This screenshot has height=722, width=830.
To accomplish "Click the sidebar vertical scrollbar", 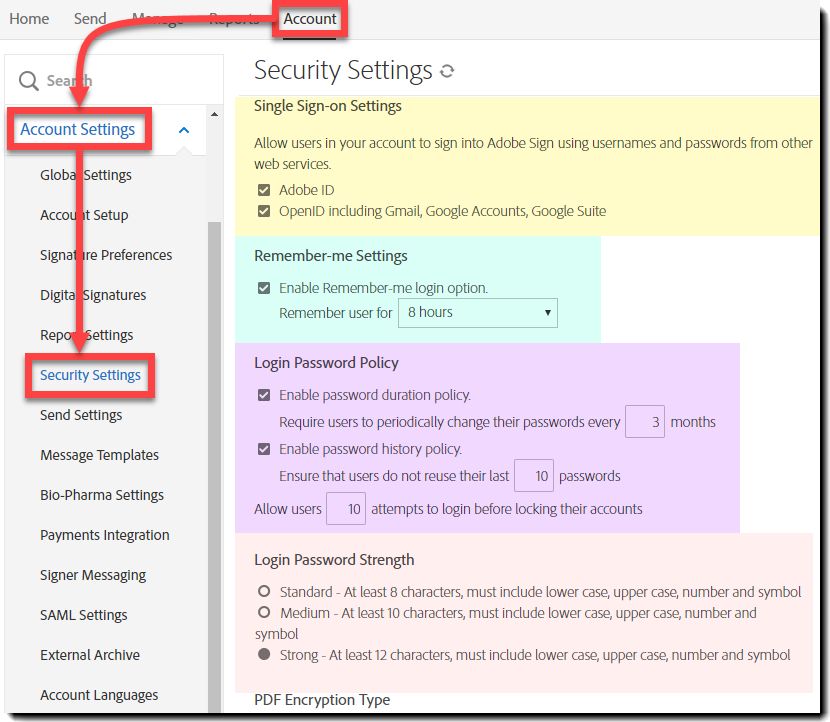I will coord(214,466).
